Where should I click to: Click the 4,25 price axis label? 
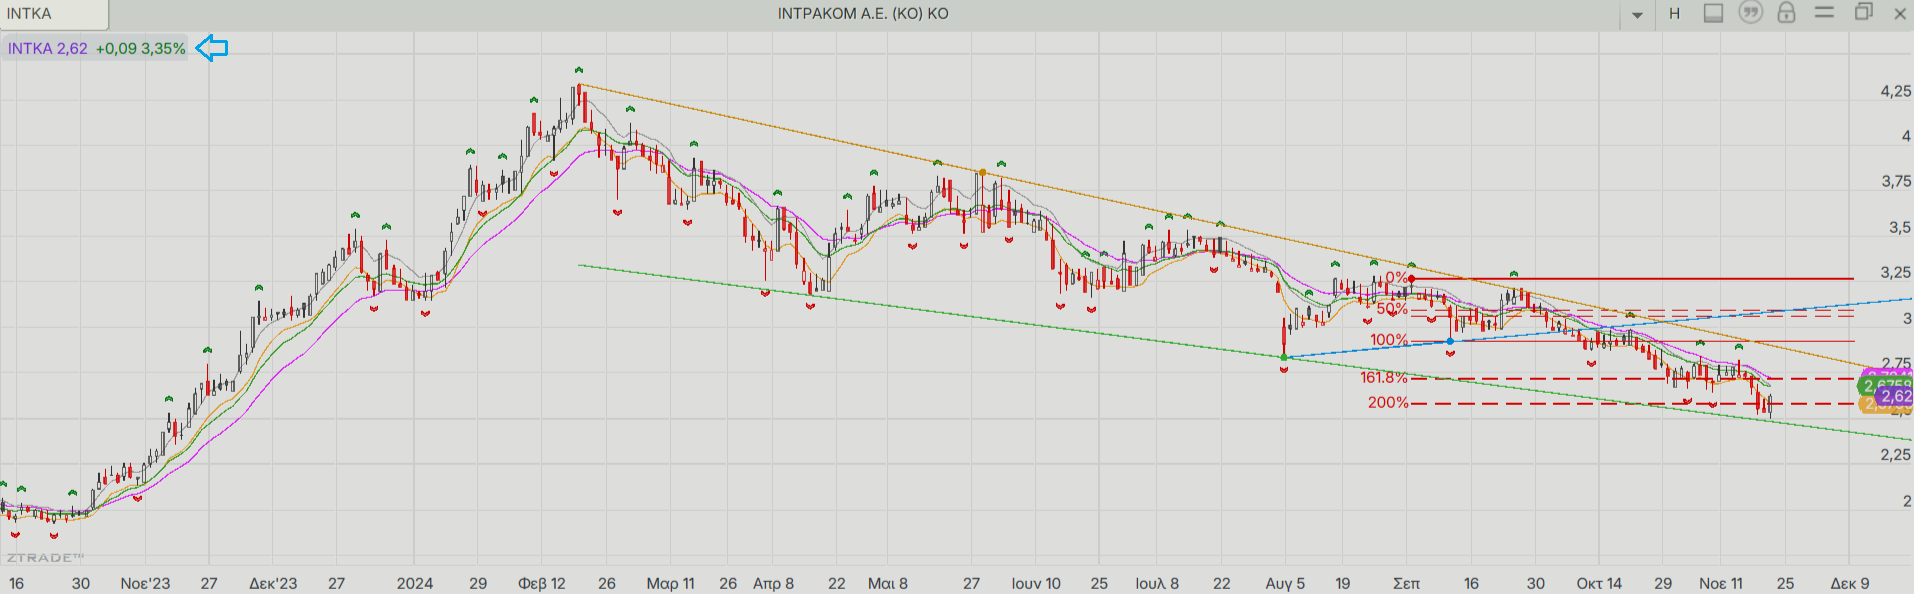[x=1895, y=91]
